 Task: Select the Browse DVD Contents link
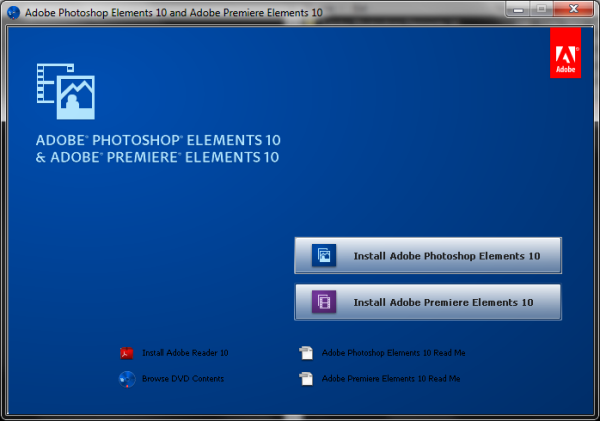(x=183, y=379)
